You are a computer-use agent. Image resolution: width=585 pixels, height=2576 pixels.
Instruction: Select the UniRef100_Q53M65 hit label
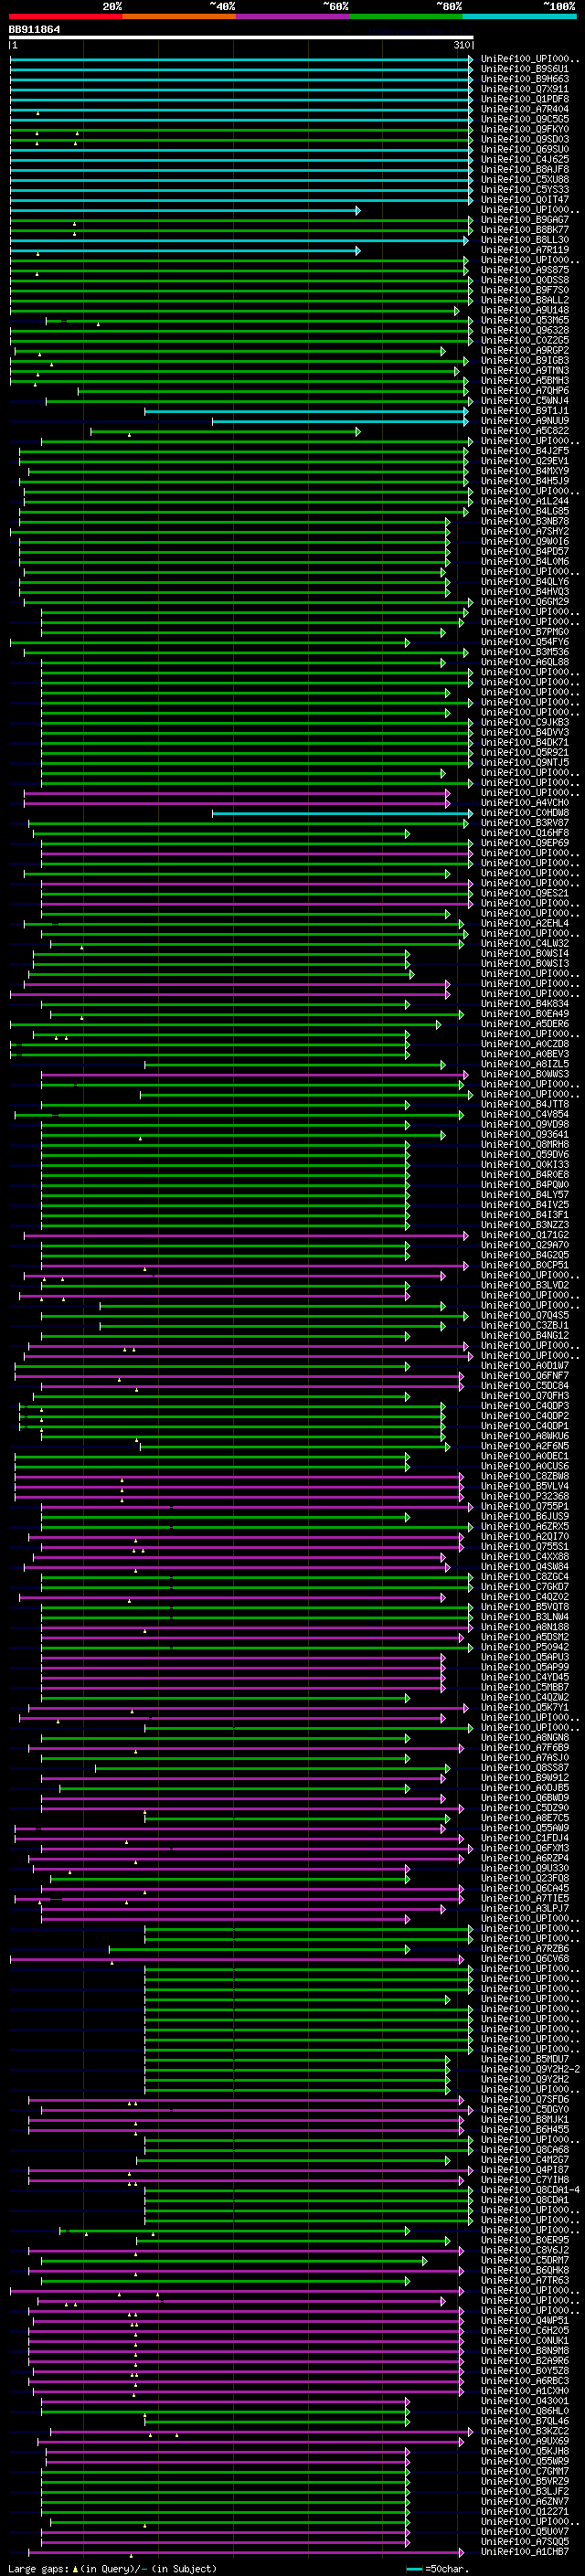525,320
